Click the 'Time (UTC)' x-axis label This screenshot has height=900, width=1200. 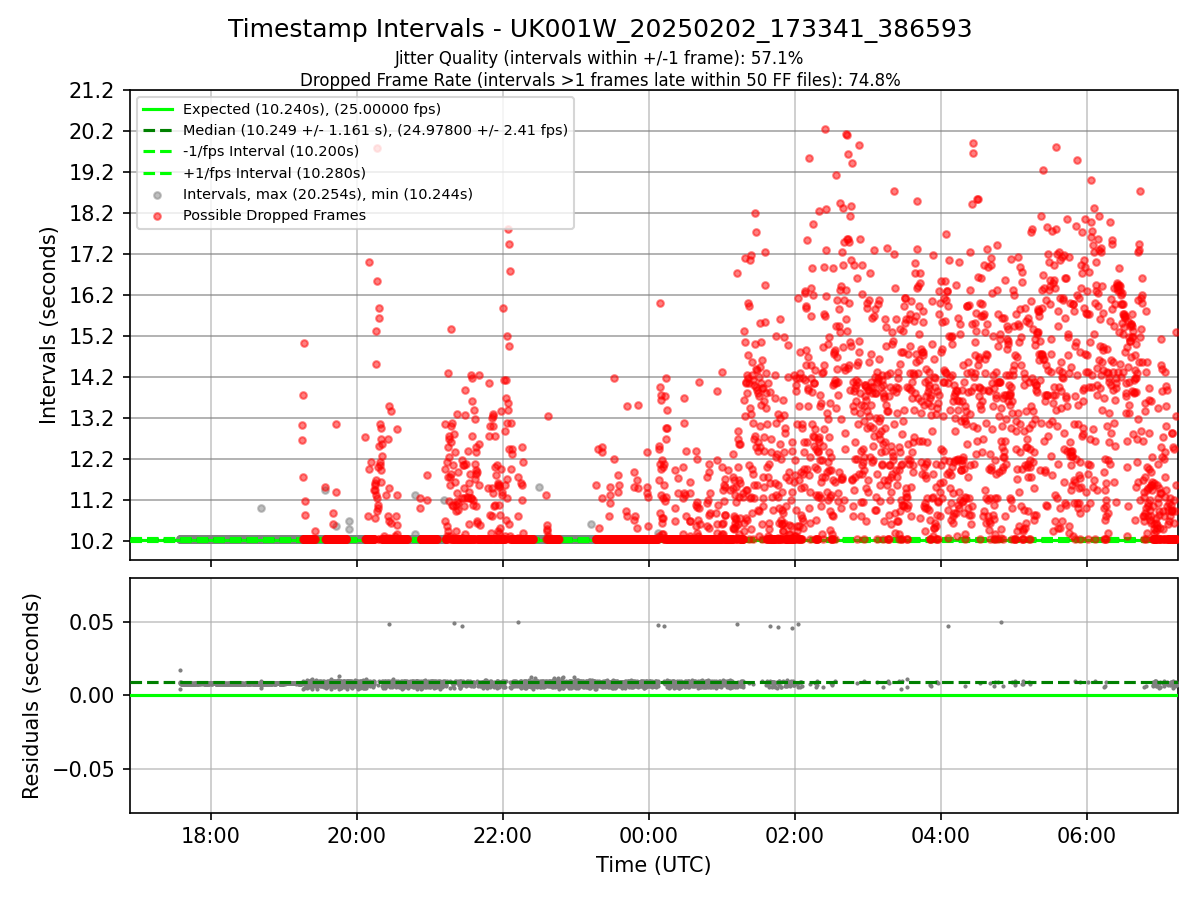[x=653, y=865]
